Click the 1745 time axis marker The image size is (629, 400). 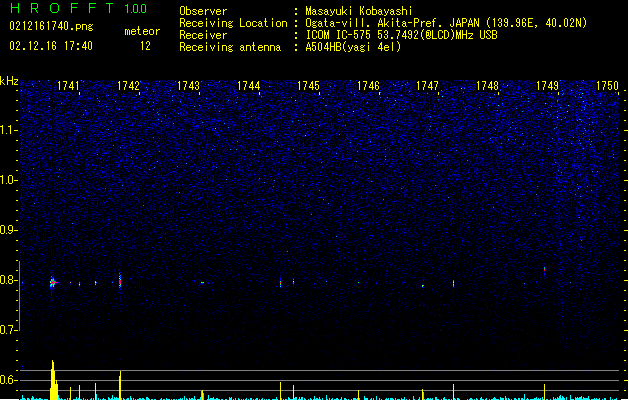(308, 86)
